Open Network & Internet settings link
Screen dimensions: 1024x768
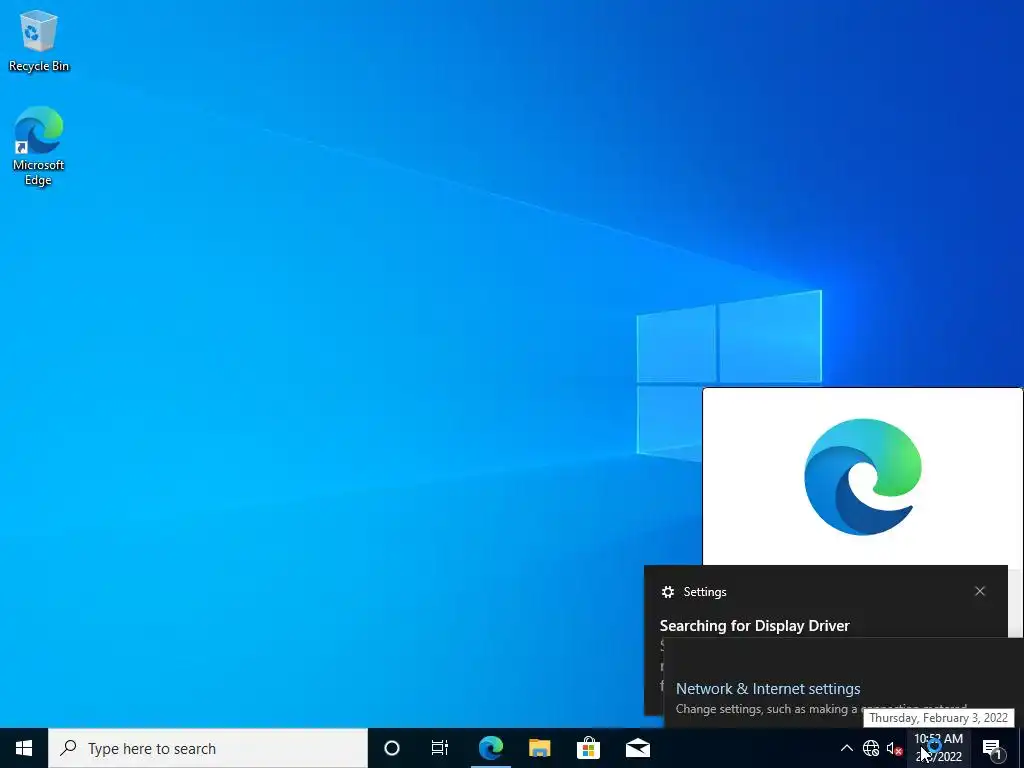pos(768,688)
